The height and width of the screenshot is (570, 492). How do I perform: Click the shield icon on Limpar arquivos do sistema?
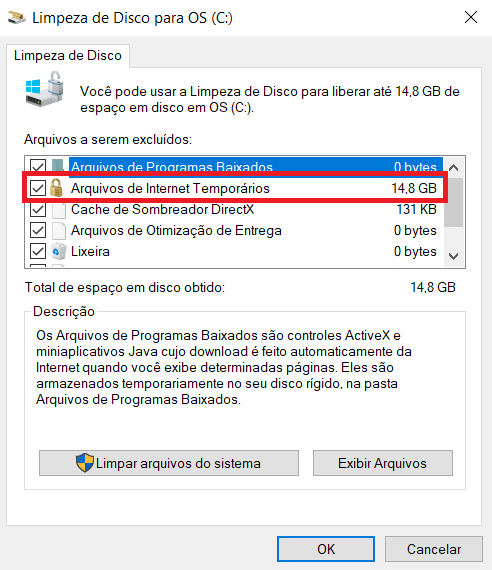(85, 463)
